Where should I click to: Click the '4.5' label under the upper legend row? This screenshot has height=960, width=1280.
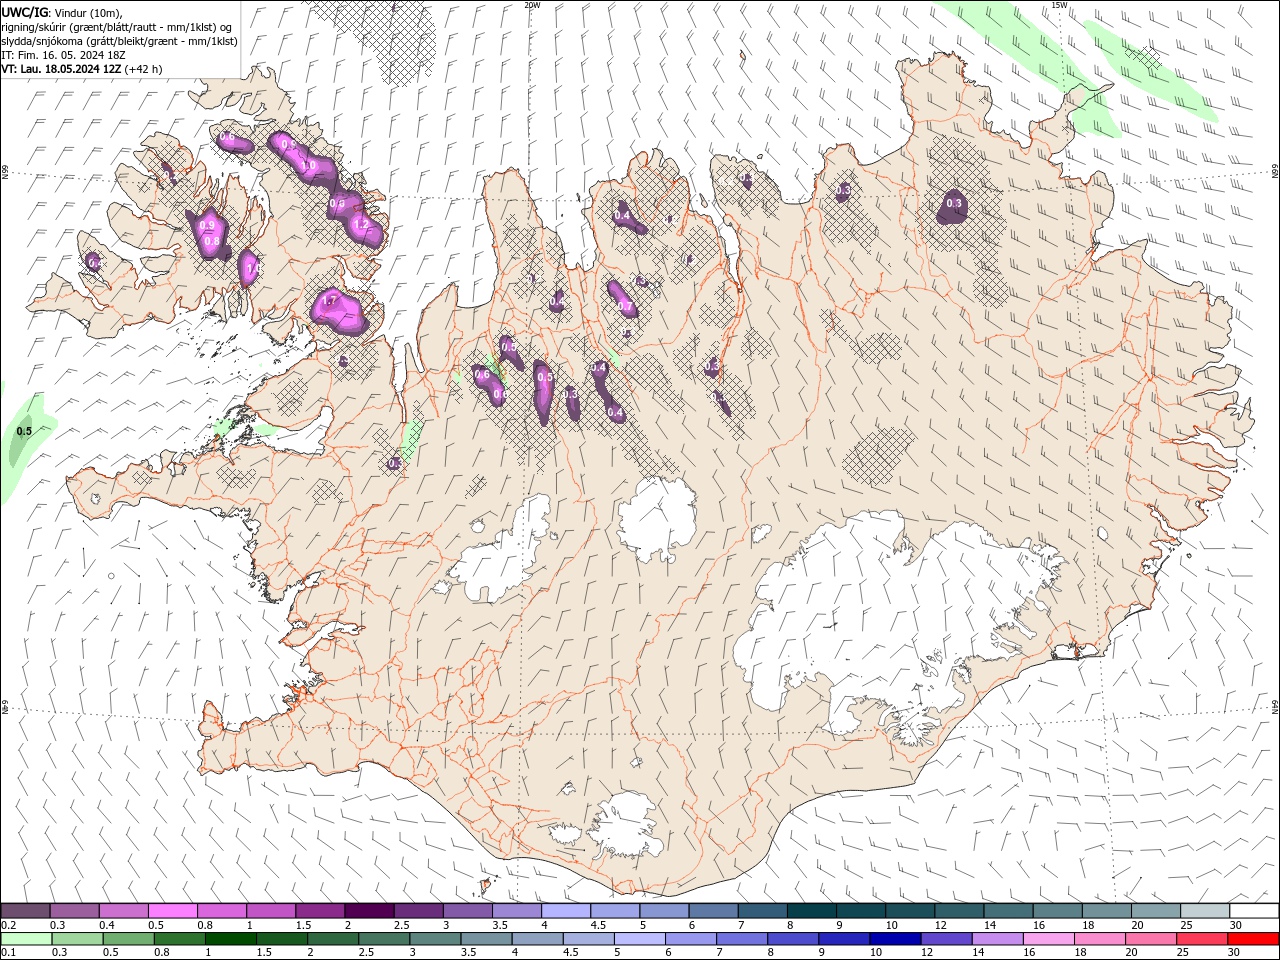point(598,925)
